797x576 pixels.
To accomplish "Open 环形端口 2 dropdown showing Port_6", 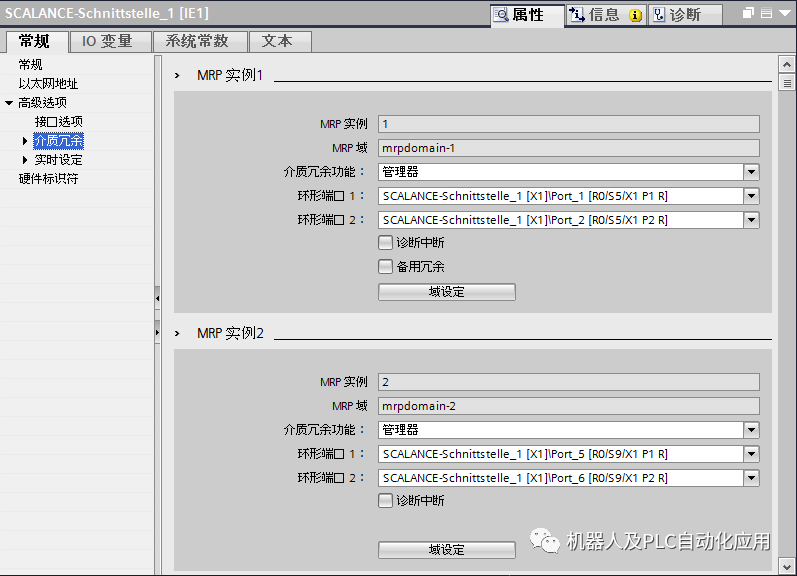I will click(x=751, y=478).
